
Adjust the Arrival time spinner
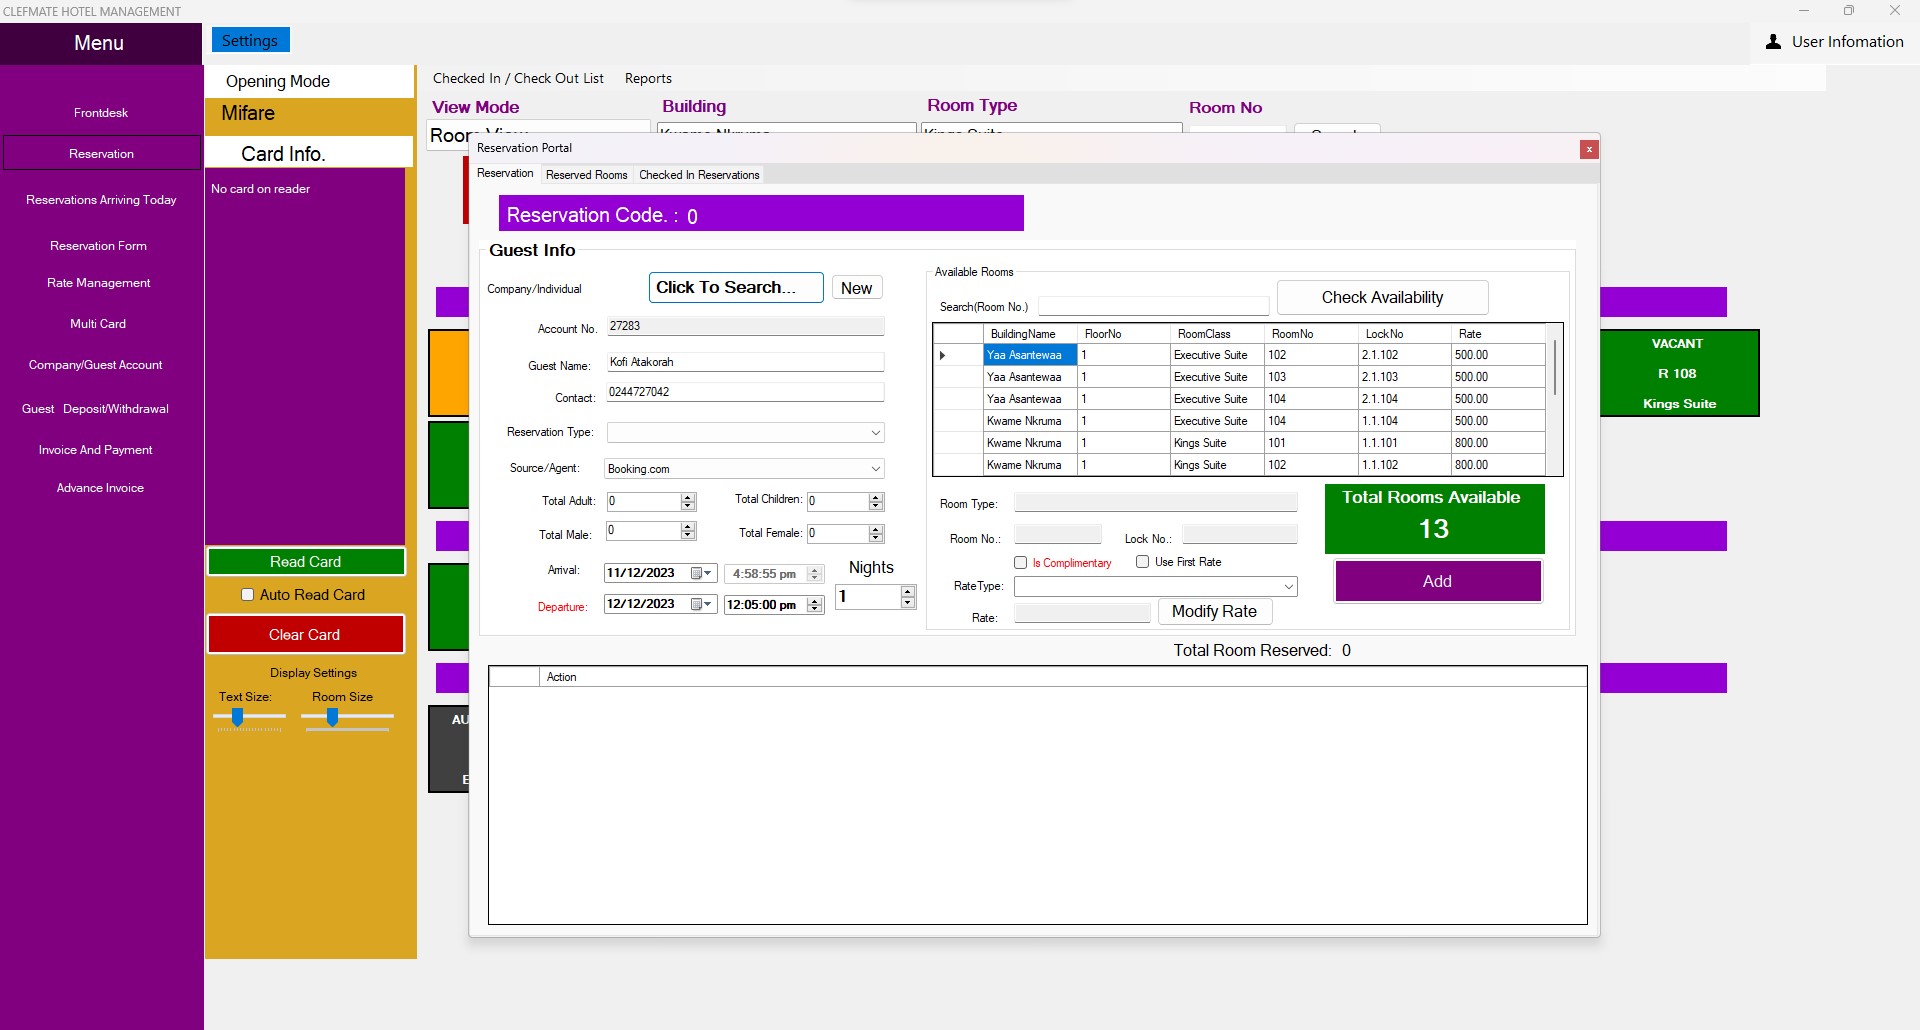815,574
